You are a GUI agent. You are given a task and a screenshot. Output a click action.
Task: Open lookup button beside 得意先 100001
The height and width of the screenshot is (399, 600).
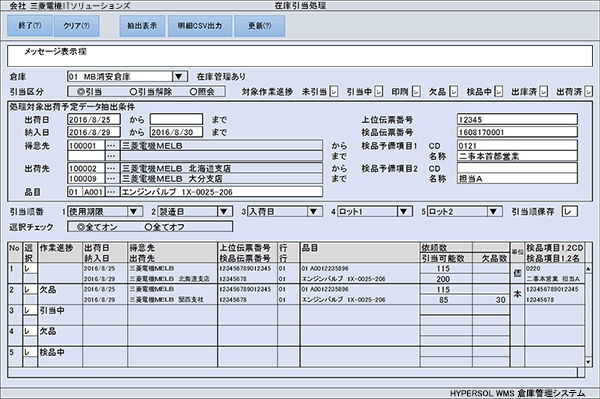(x=111, y=146)
